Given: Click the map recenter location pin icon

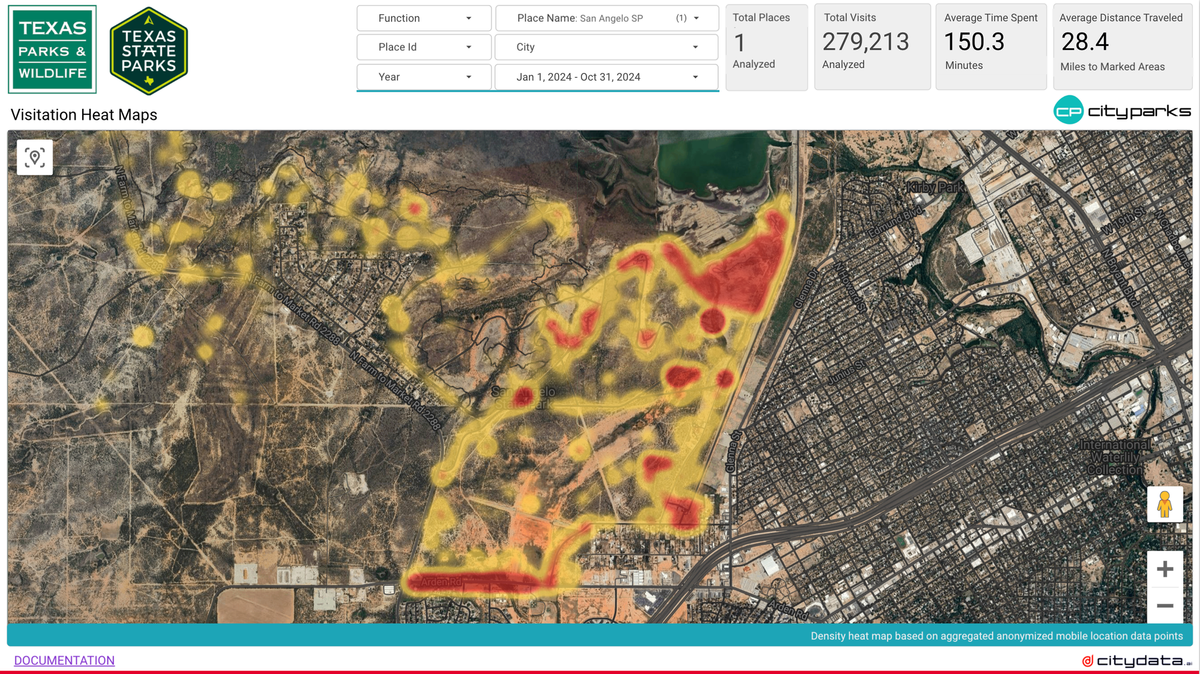Looking at the screenshot, I should [35, 157].
